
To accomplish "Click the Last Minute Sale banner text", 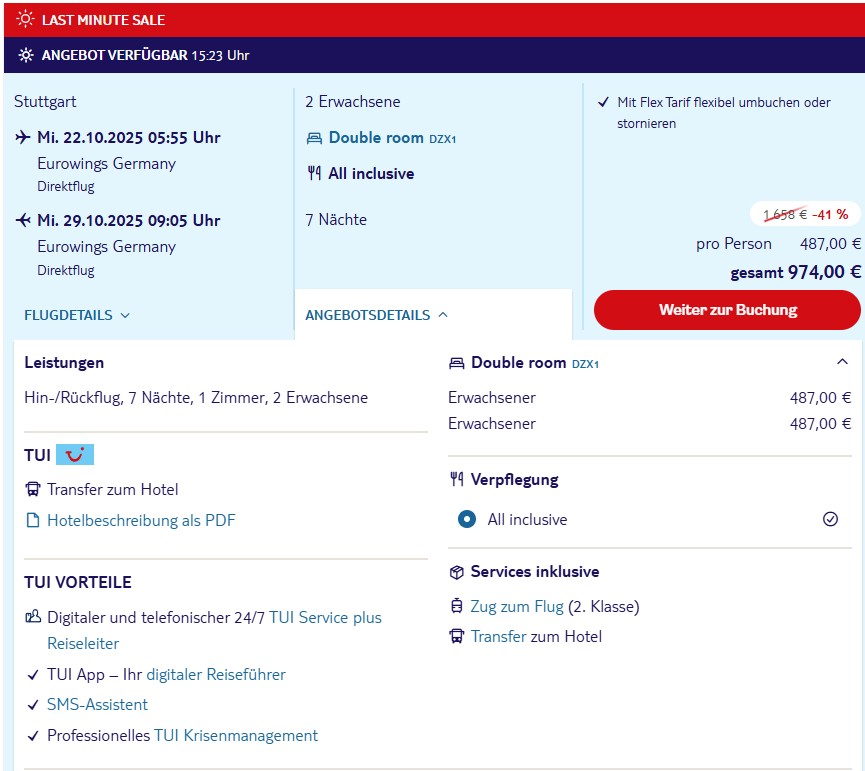I will click(x=103, y=20).
